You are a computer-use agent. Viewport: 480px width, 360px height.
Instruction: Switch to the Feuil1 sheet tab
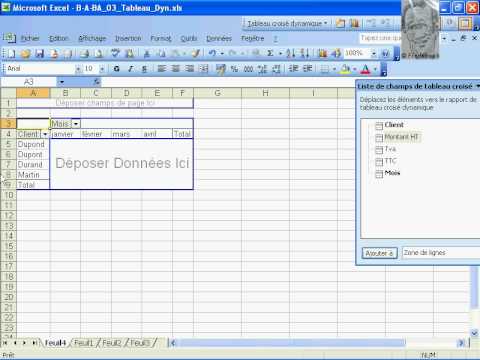click(x=83, y=343)
